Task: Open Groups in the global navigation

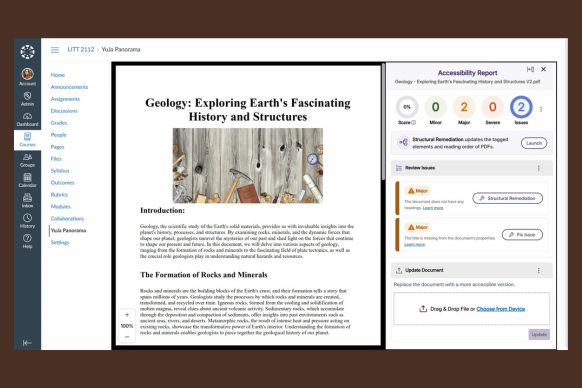Action: click(x=27, y=160)
